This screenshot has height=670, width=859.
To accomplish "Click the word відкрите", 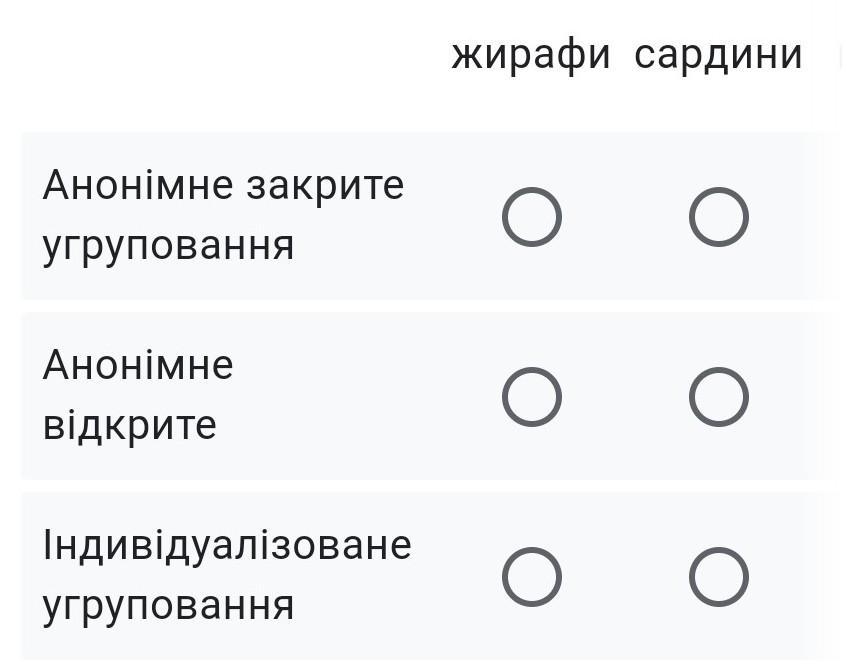I will point(130,425).
